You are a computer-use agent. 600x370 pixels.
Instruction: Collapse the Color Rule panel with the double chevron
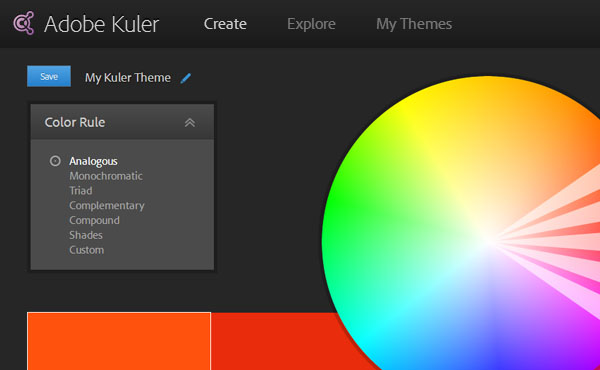[x=190, y=122]
